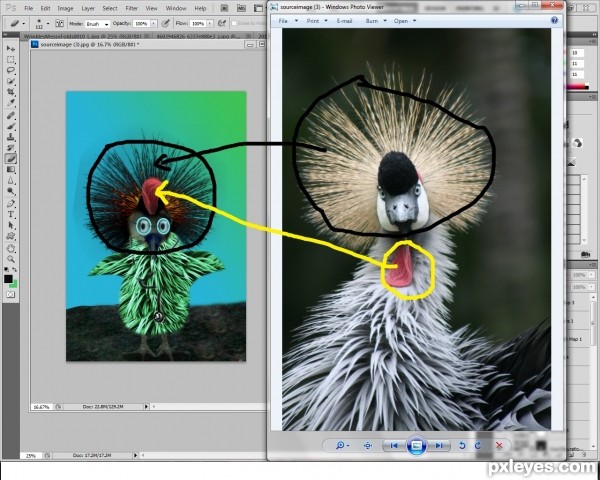Open Photoshop Select menu
Image resolution: width=600 pixels, height=480 pixels.
pyautogui.click(x=110, y=8)
